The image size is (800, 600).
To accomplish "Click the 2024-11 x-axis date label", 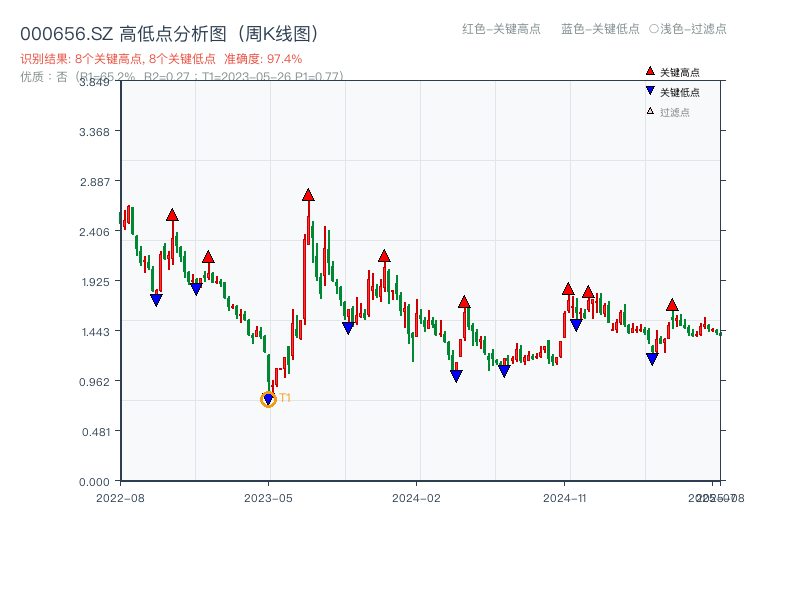I will [x=565, y=498].
